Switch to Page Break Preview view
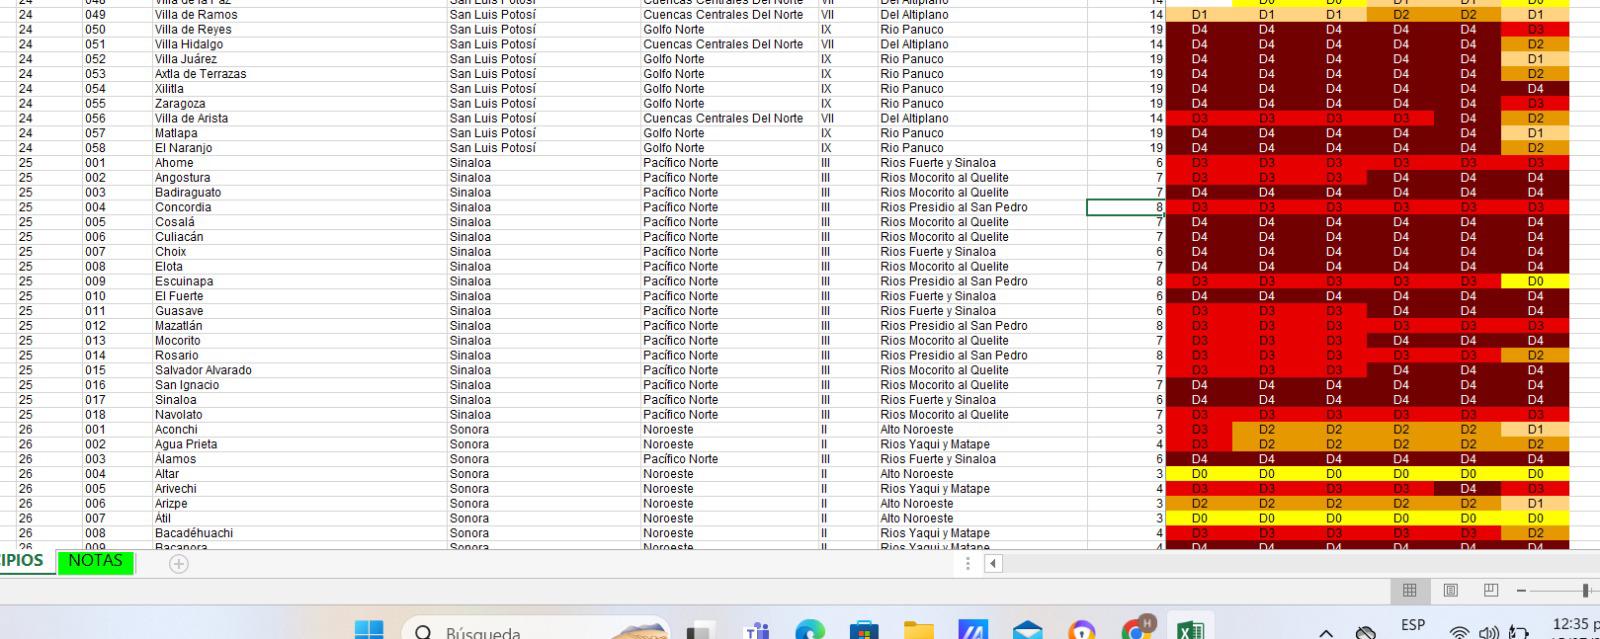Viewport: 1600px width, 639px height. coord(1491,590)
